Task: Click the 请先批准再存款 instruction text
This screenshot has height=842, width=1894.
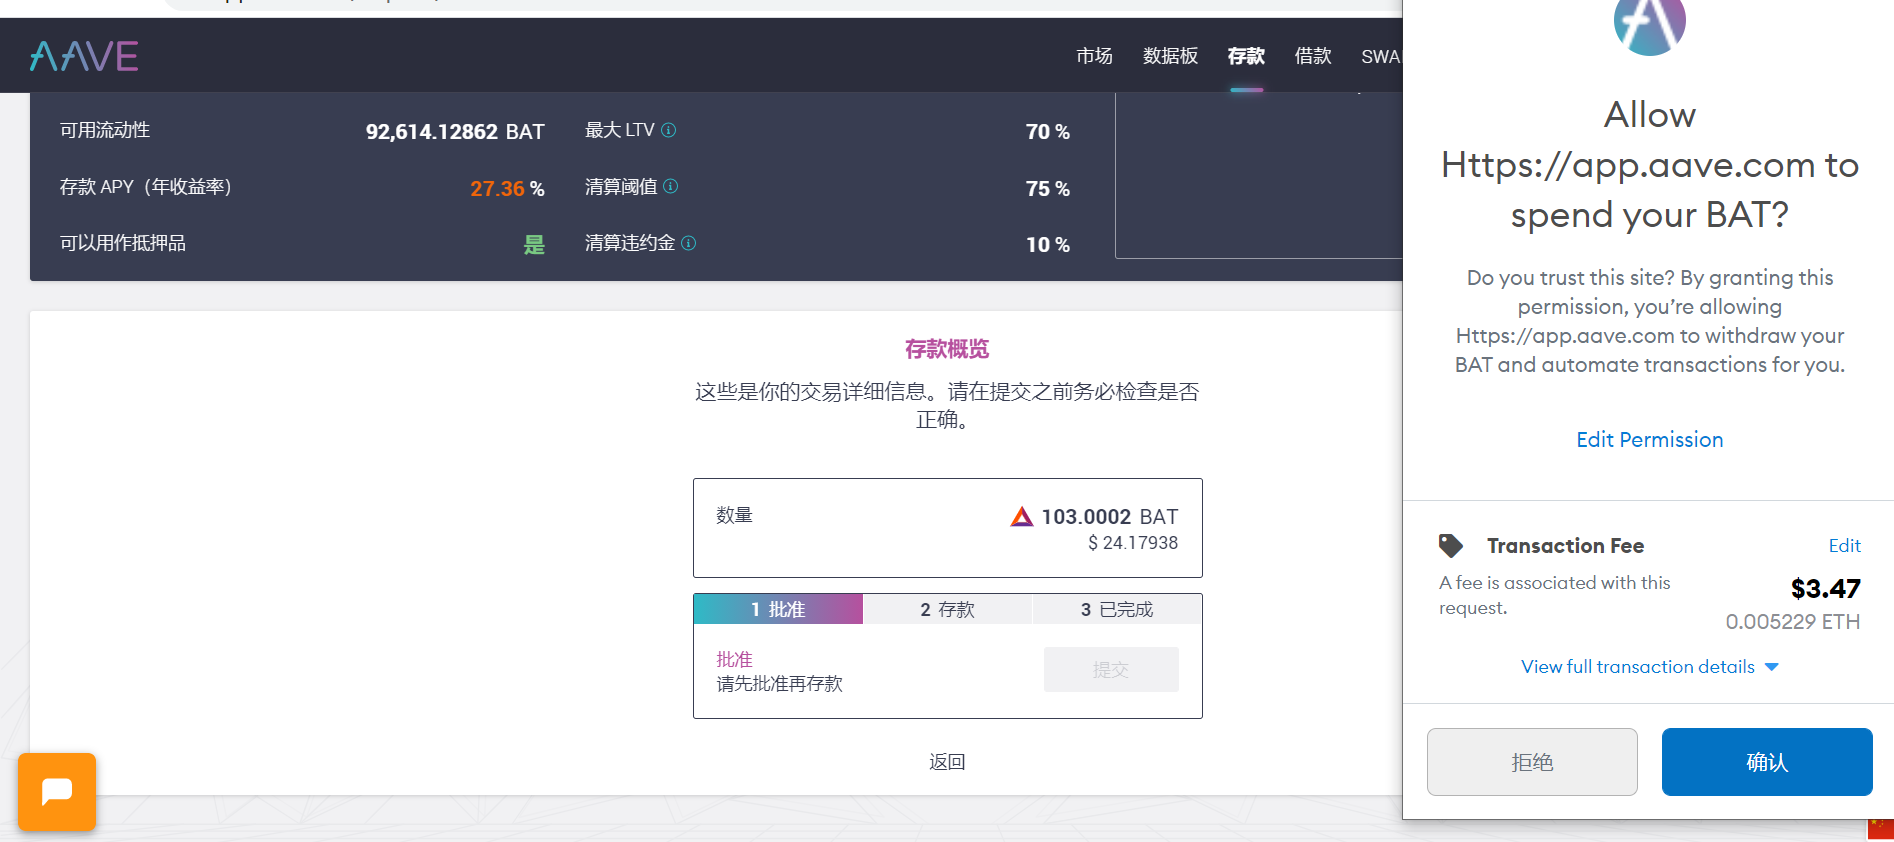Action: pyautogui.click(x=780, y=684)
